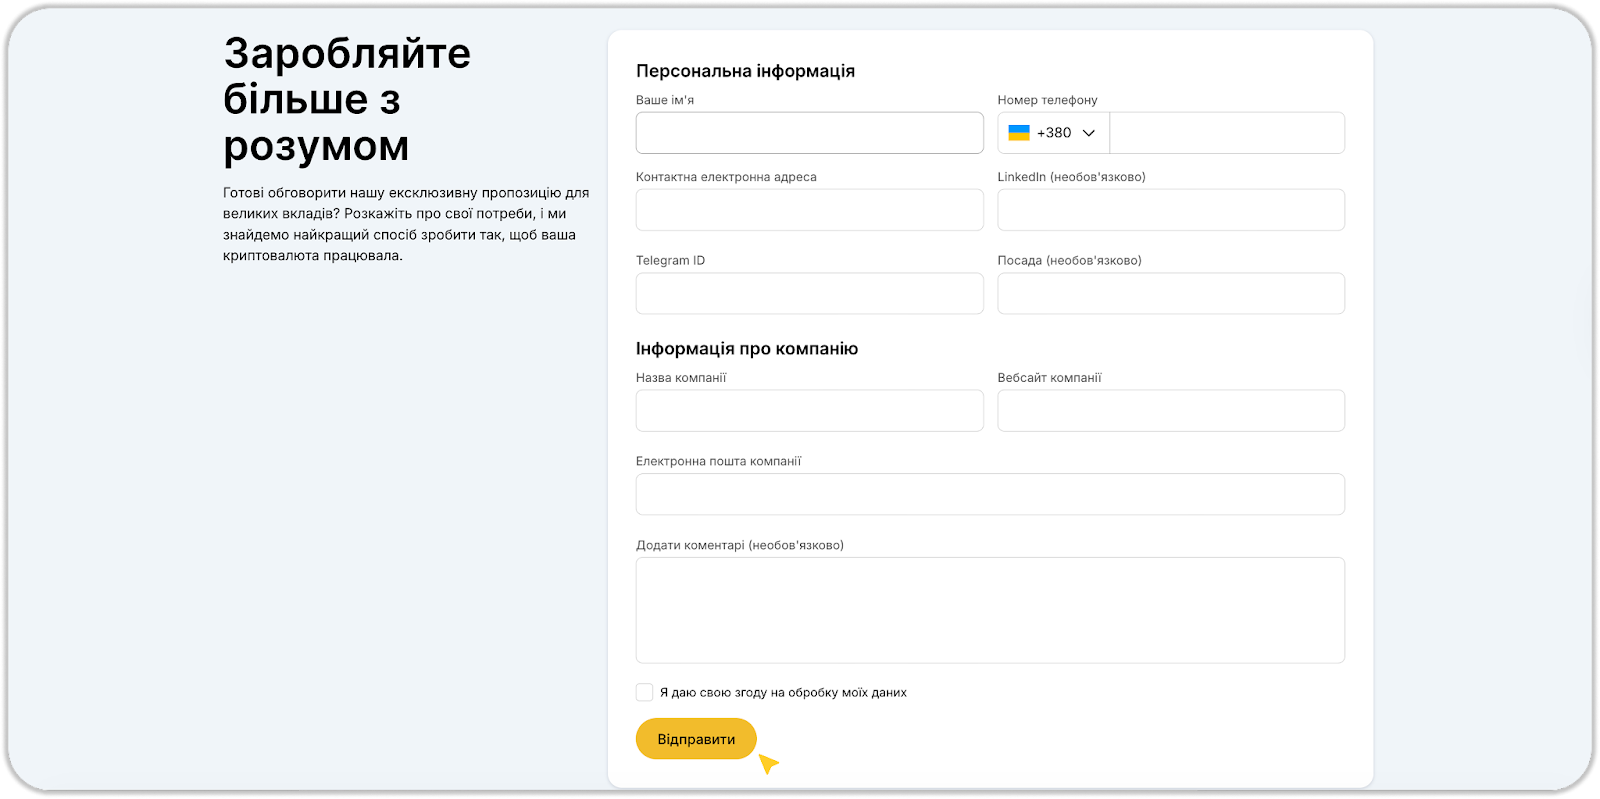Focus the Telegram ID input box
This screenshot has width=1600, height=799.
tap(809, 294)
